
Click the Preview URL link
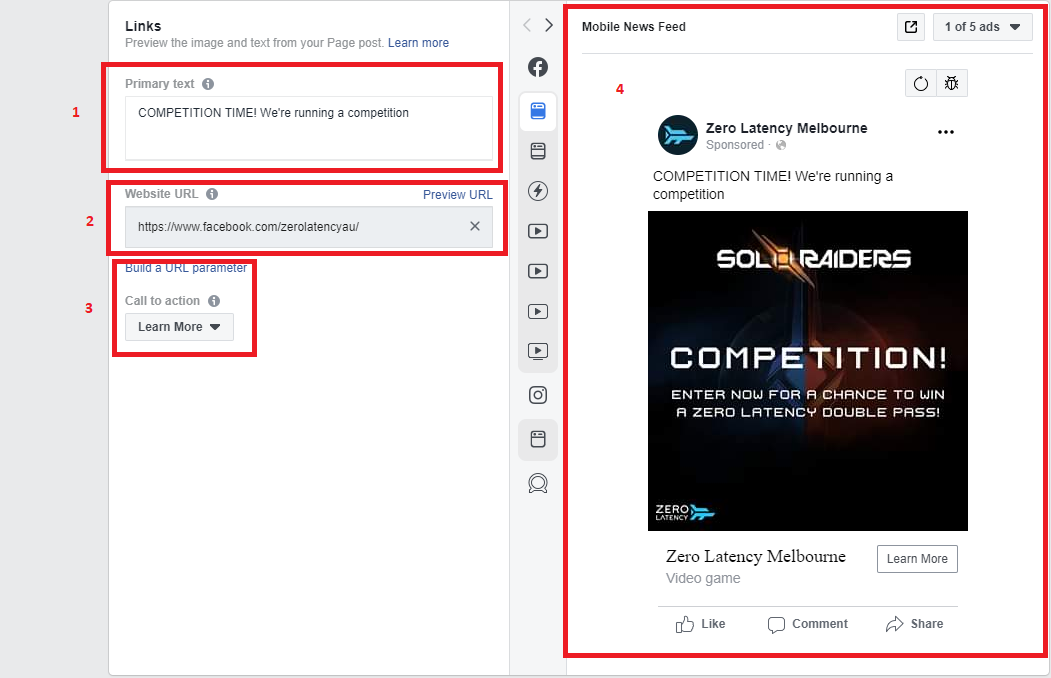coord(457,194)
